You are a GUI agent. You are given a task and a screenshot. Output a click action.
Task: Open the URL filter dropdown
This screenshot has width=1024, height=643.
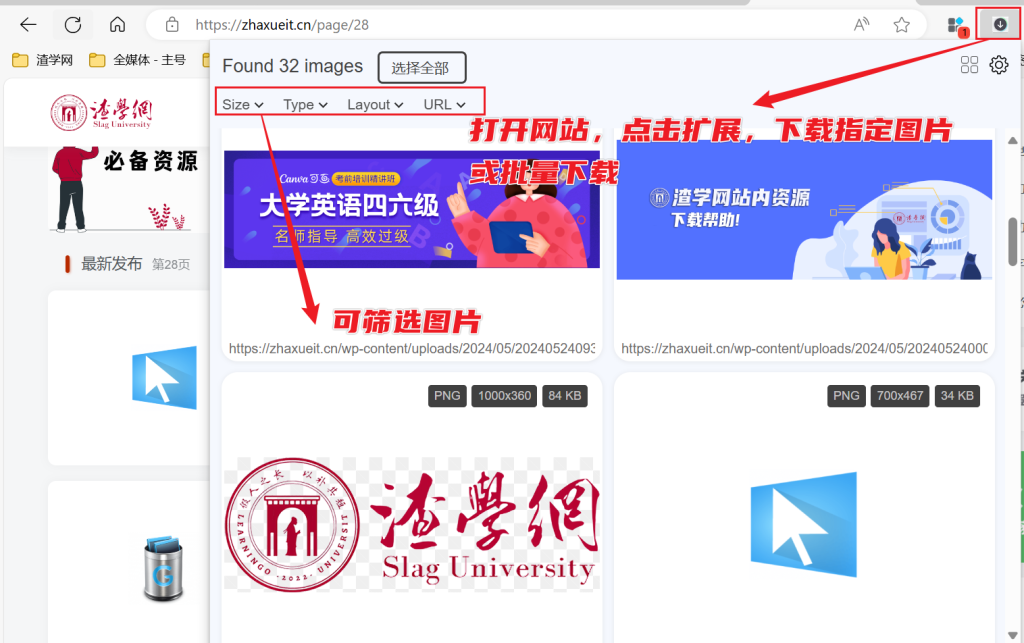point(443,104)
